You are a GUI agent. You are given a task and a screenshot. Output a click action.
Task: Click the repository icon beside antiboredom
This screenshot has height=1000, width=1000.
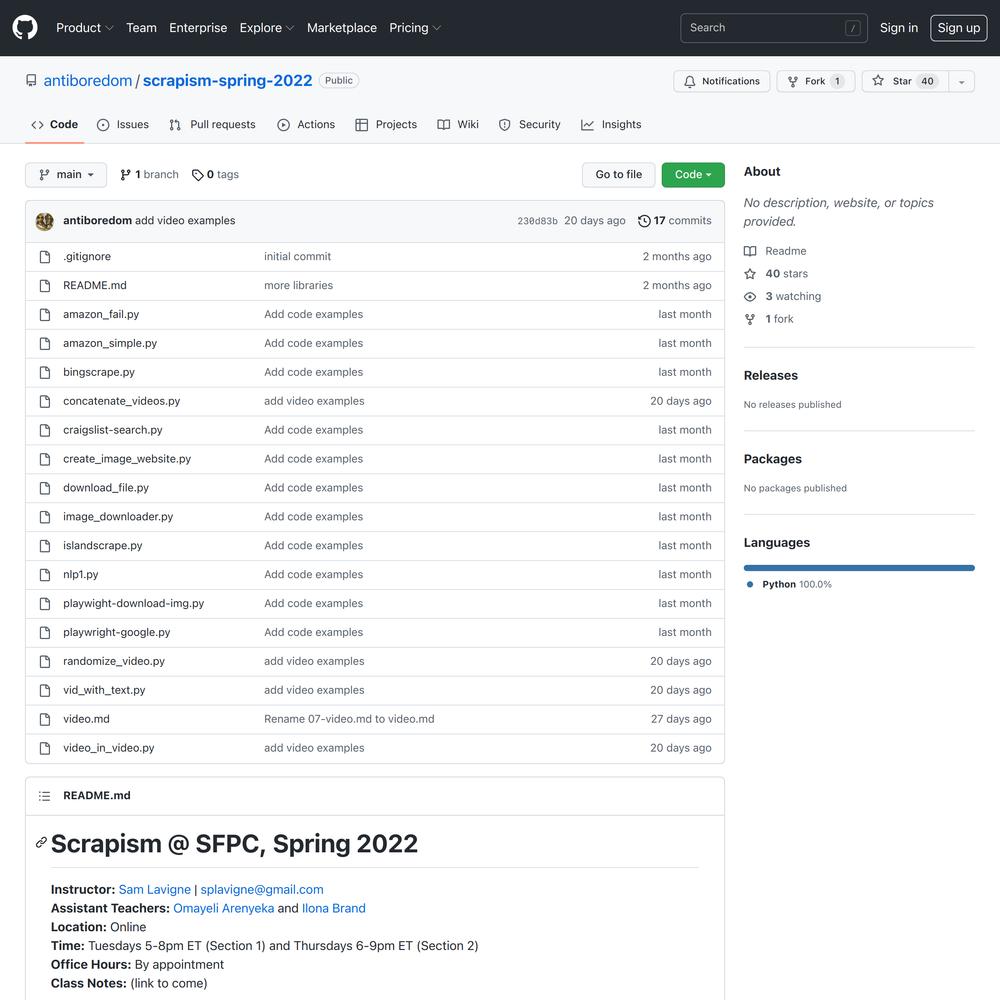point(31,80)
